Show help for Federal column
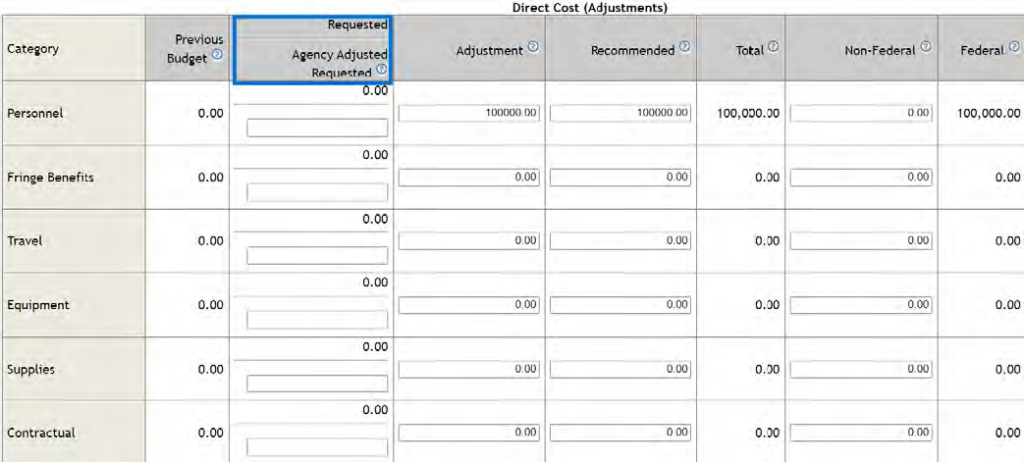This screenshot has height=462, width=1024. coord(1014,47)
